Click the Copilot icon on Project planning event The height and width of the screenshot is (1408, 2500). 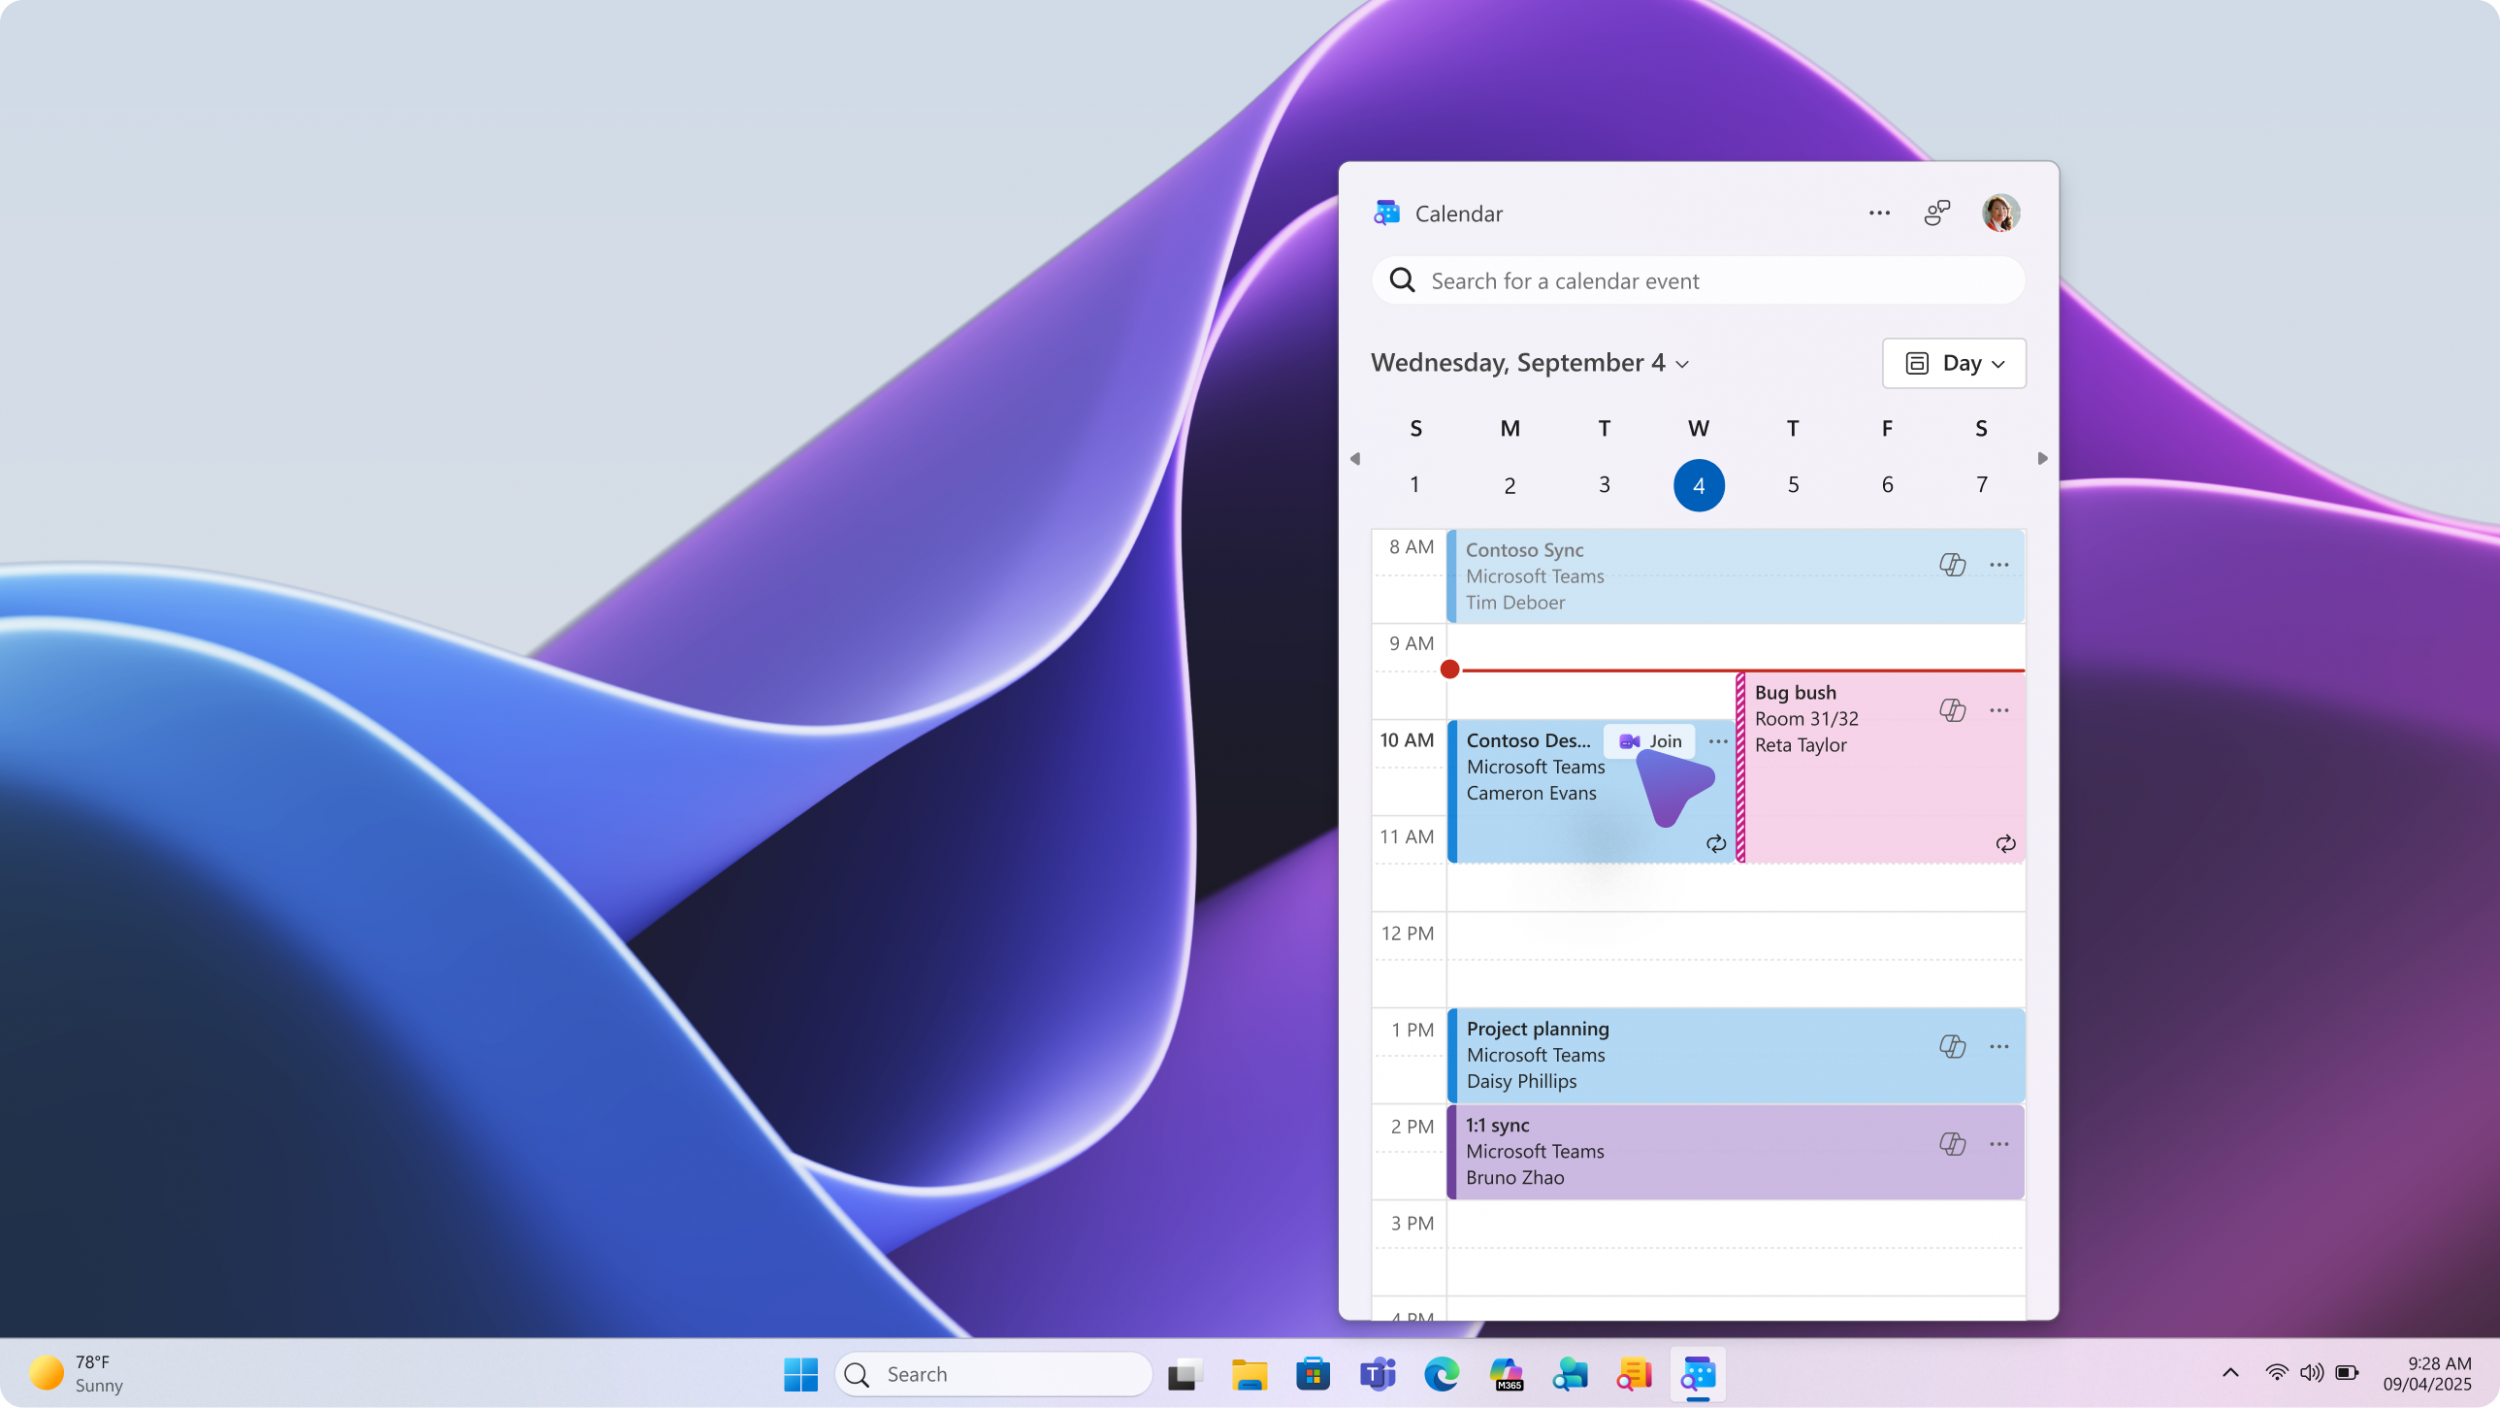[1952, 1046]
